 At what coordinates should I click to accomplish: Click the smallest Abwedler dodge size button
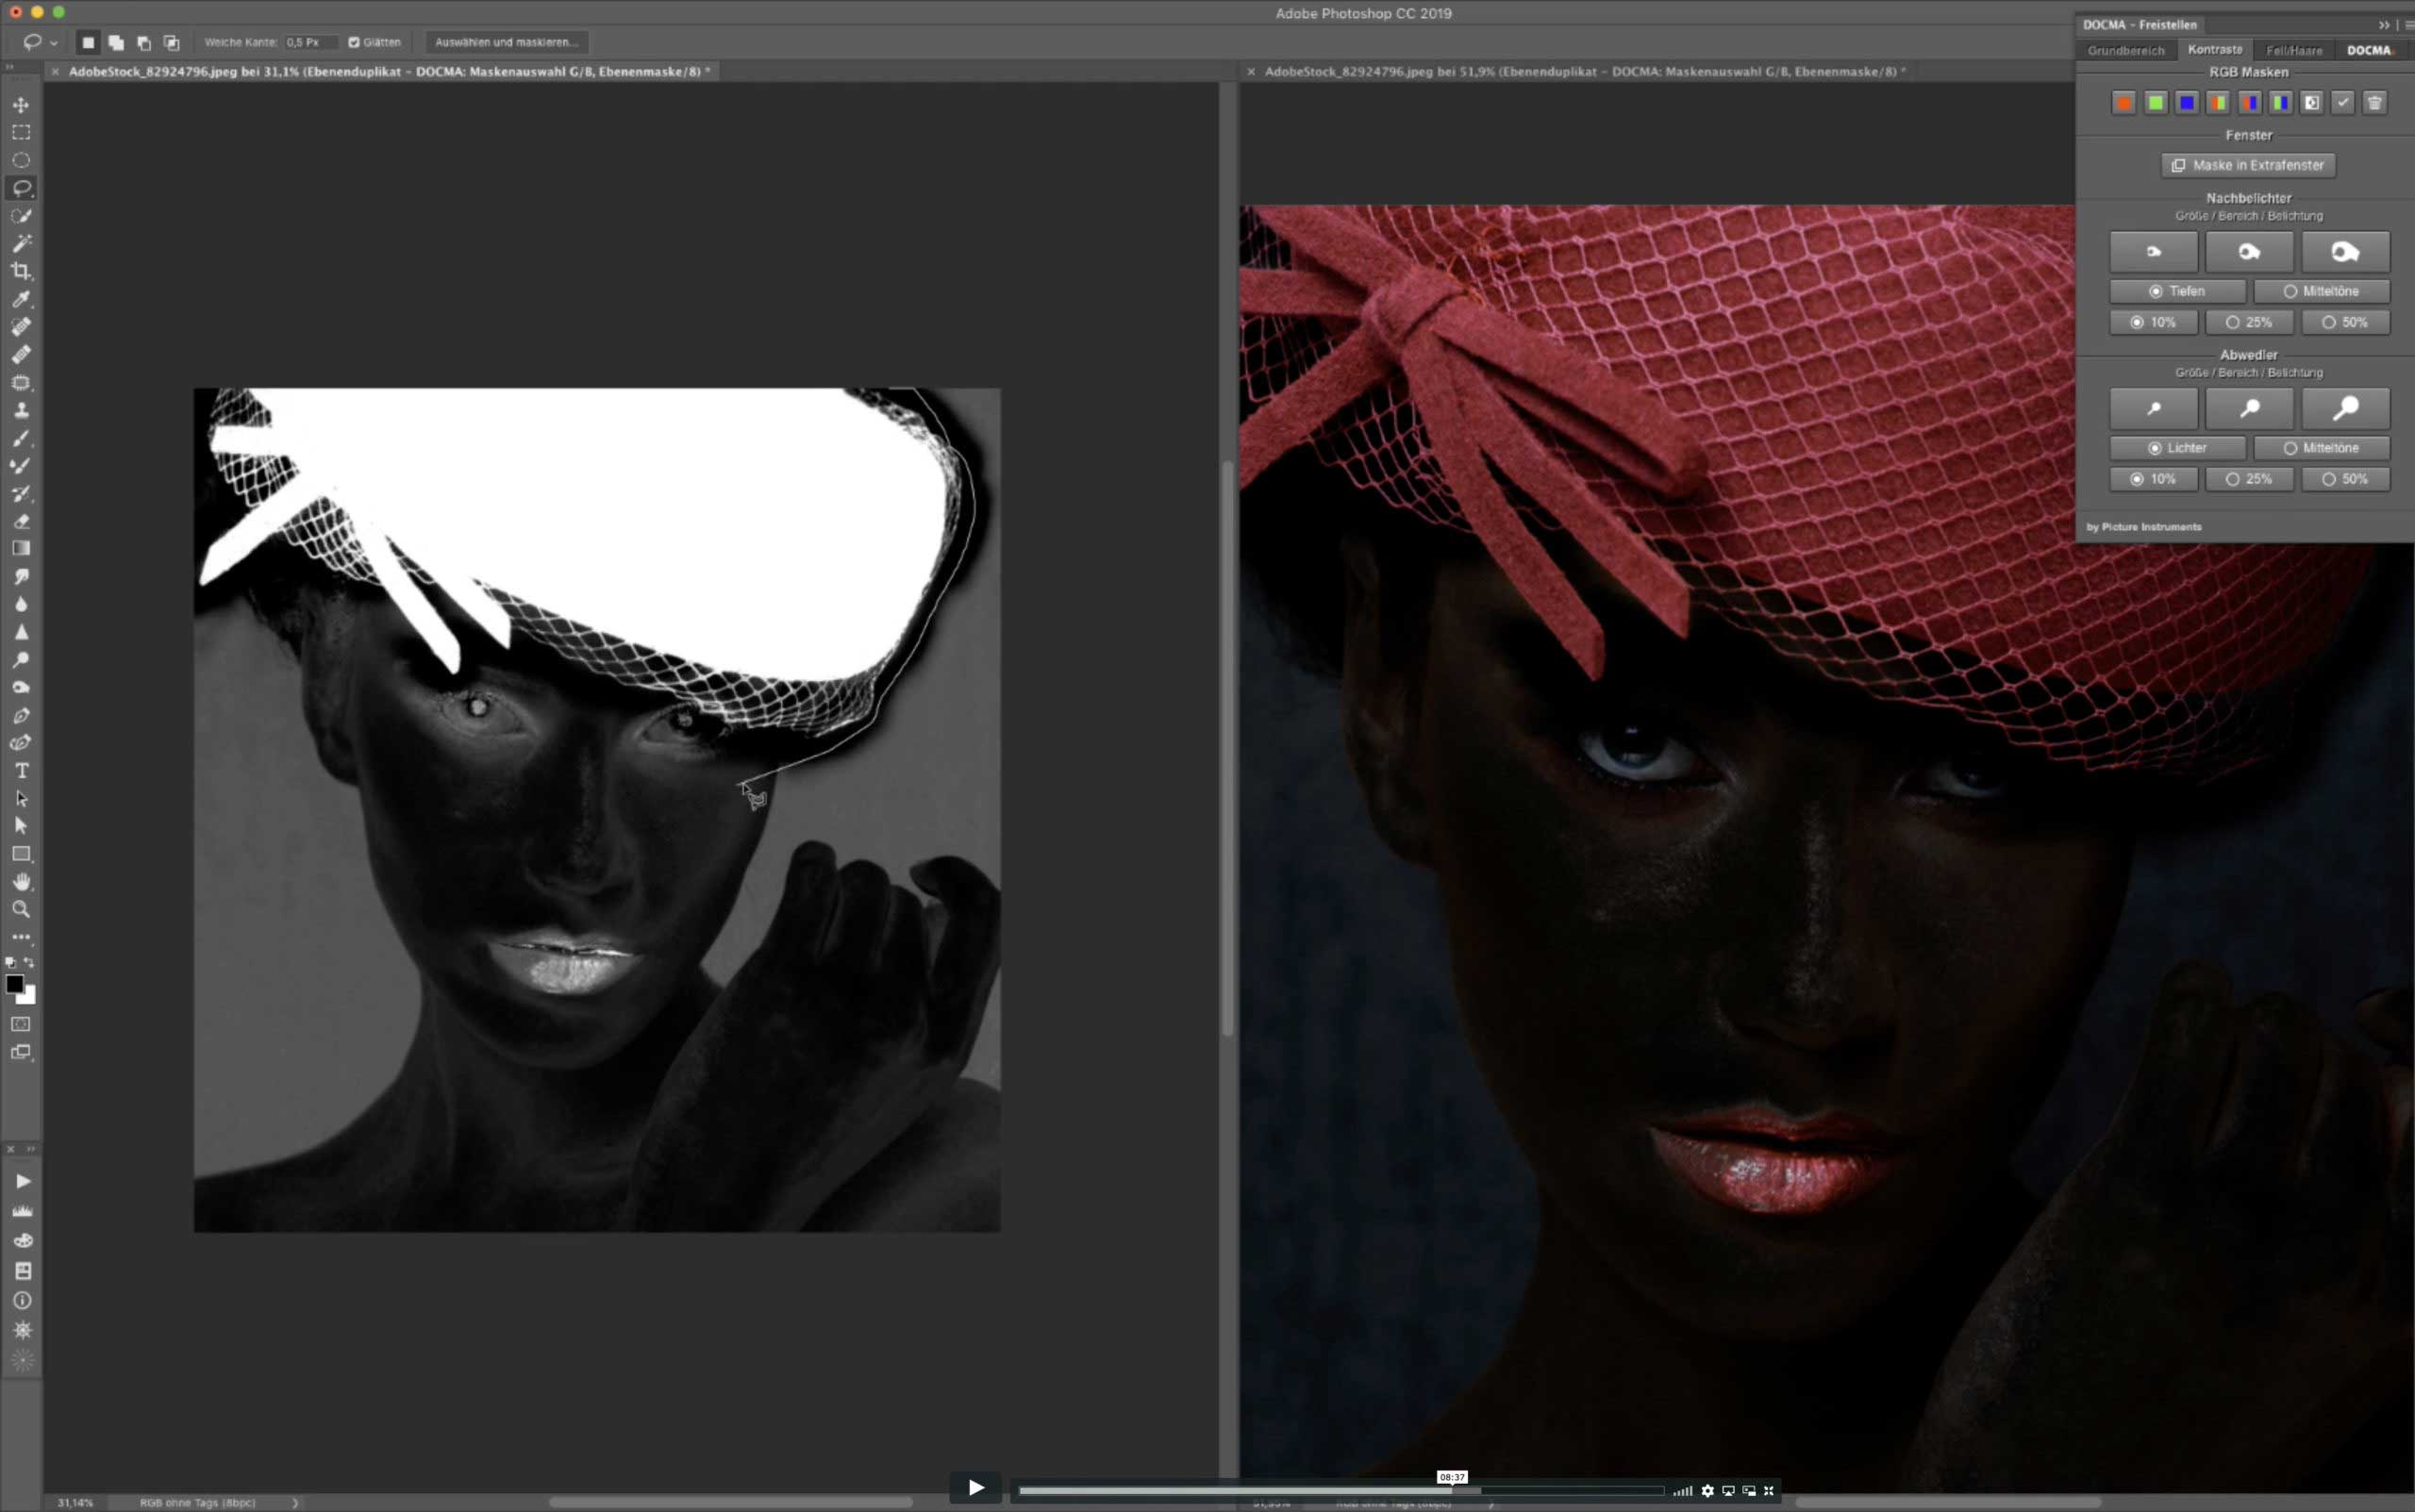tap(2153, 409)
